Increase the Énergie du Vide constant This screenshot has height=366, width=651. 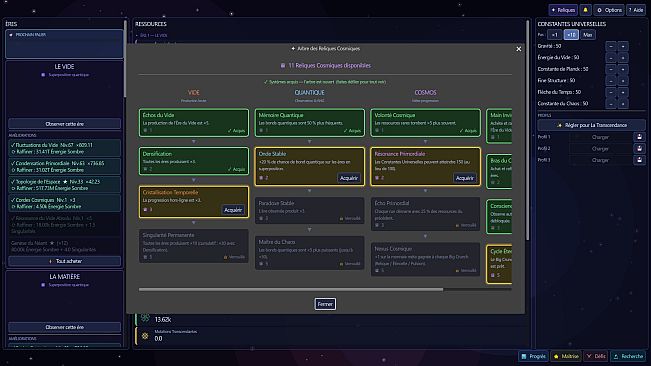coord(623,58)
